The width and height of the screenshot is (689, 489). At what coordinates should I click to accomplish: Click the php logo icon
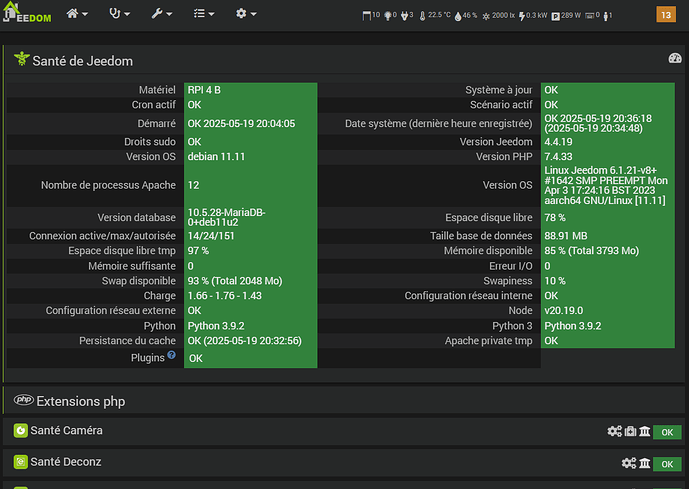point(24,399)
